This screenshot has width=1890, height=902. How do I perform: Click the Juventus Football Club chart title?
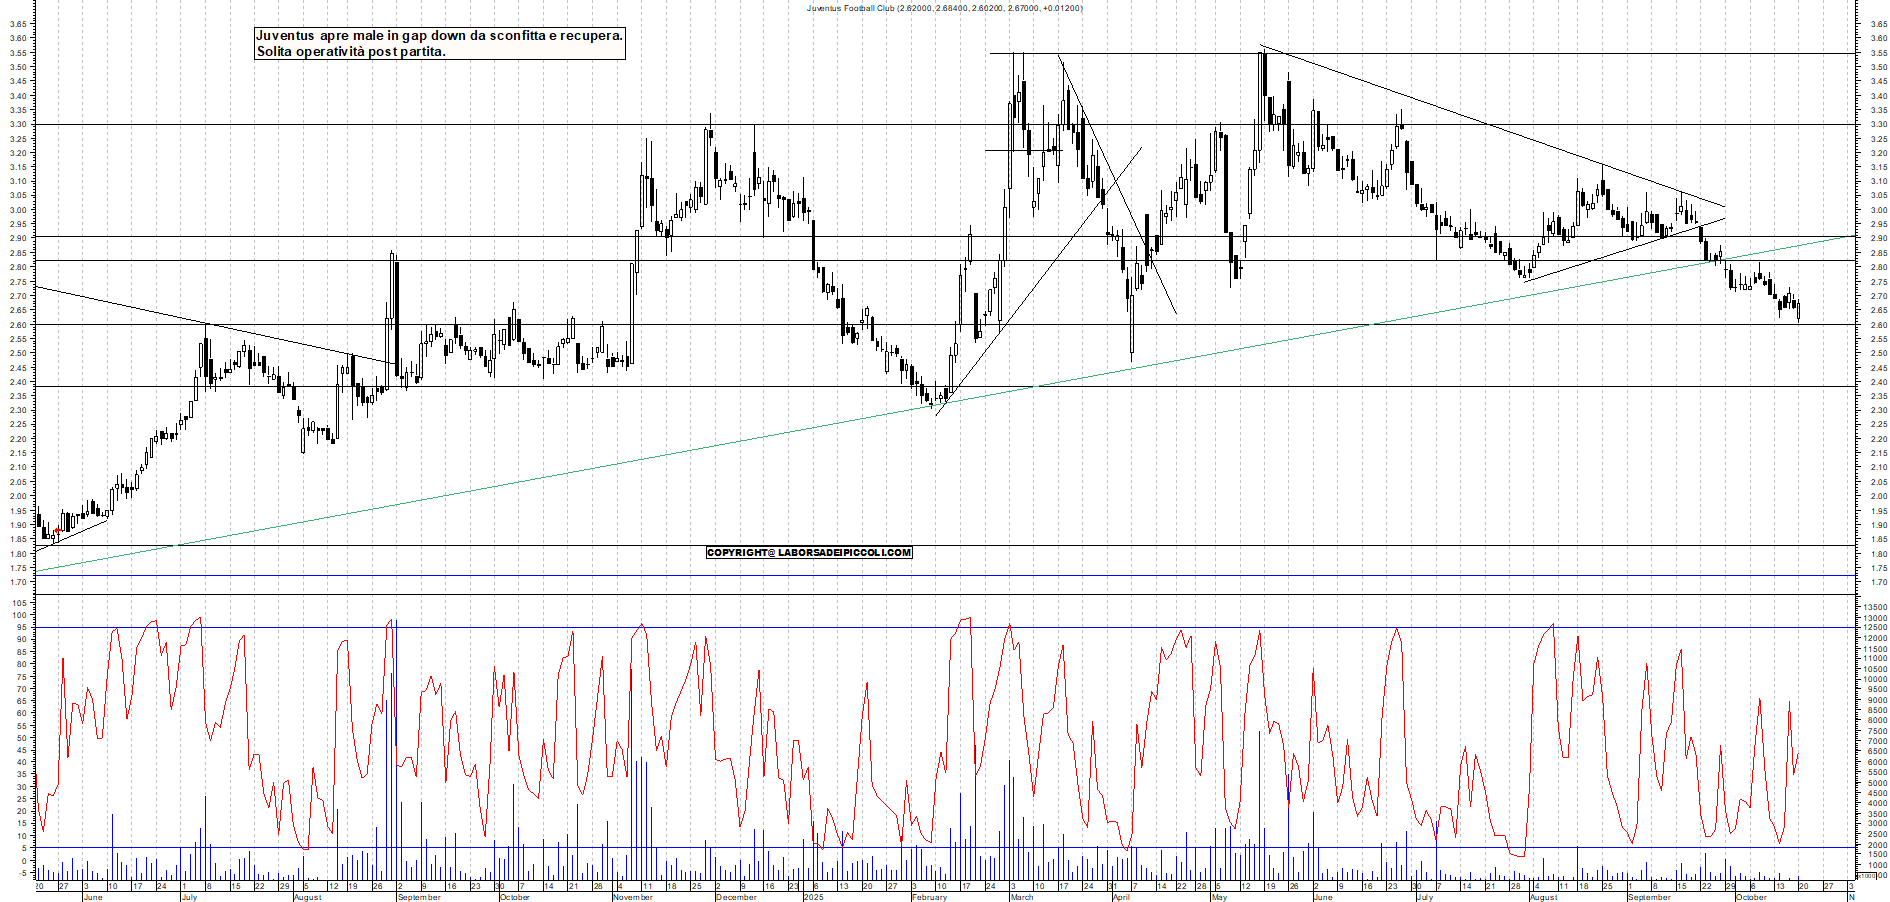coord(944,8)
